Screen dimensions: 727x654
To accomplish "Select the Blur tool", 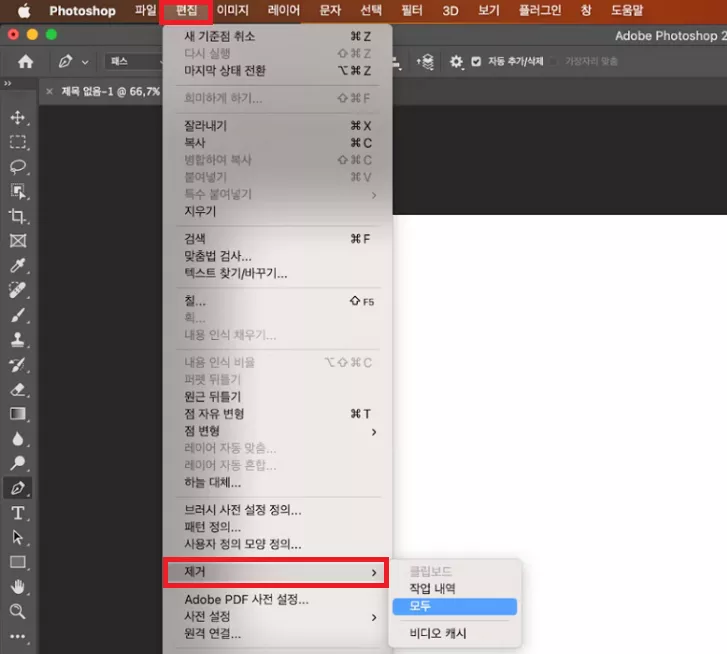I will tap(18, 438).
